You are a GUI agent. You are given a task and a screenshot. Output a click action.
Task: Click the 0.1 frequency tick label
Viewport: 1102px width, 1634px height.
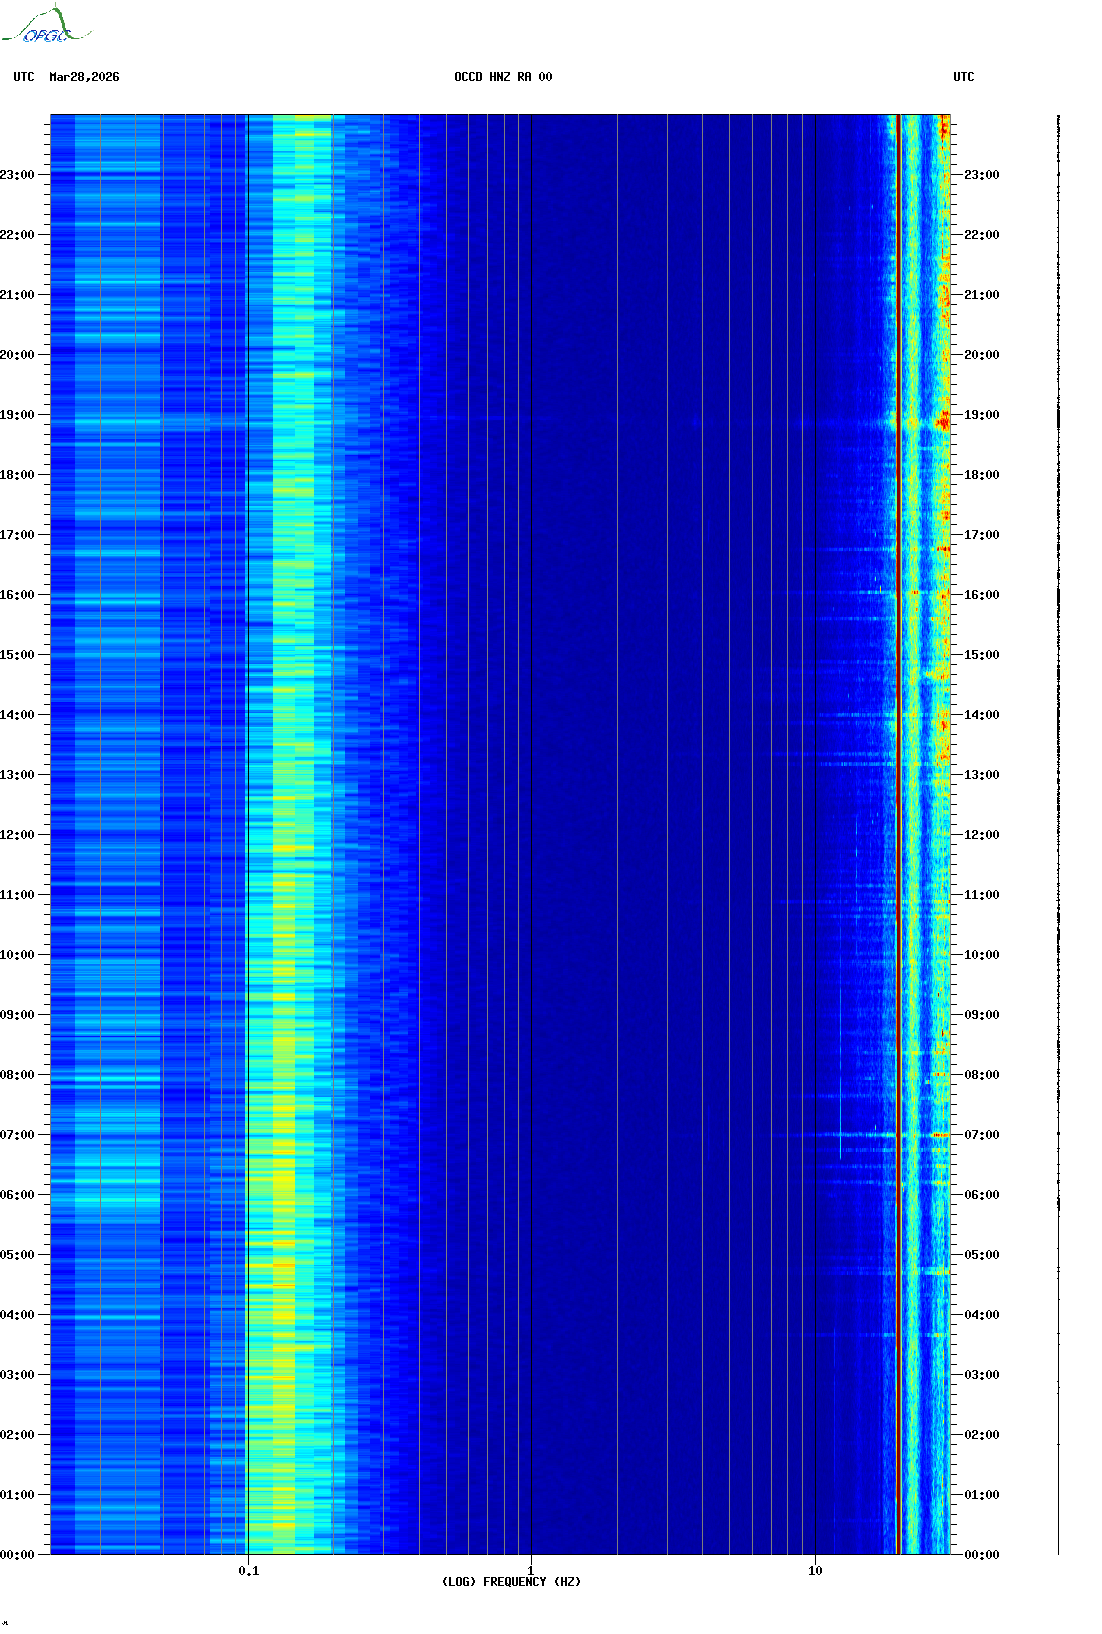tap(248, 1571)
